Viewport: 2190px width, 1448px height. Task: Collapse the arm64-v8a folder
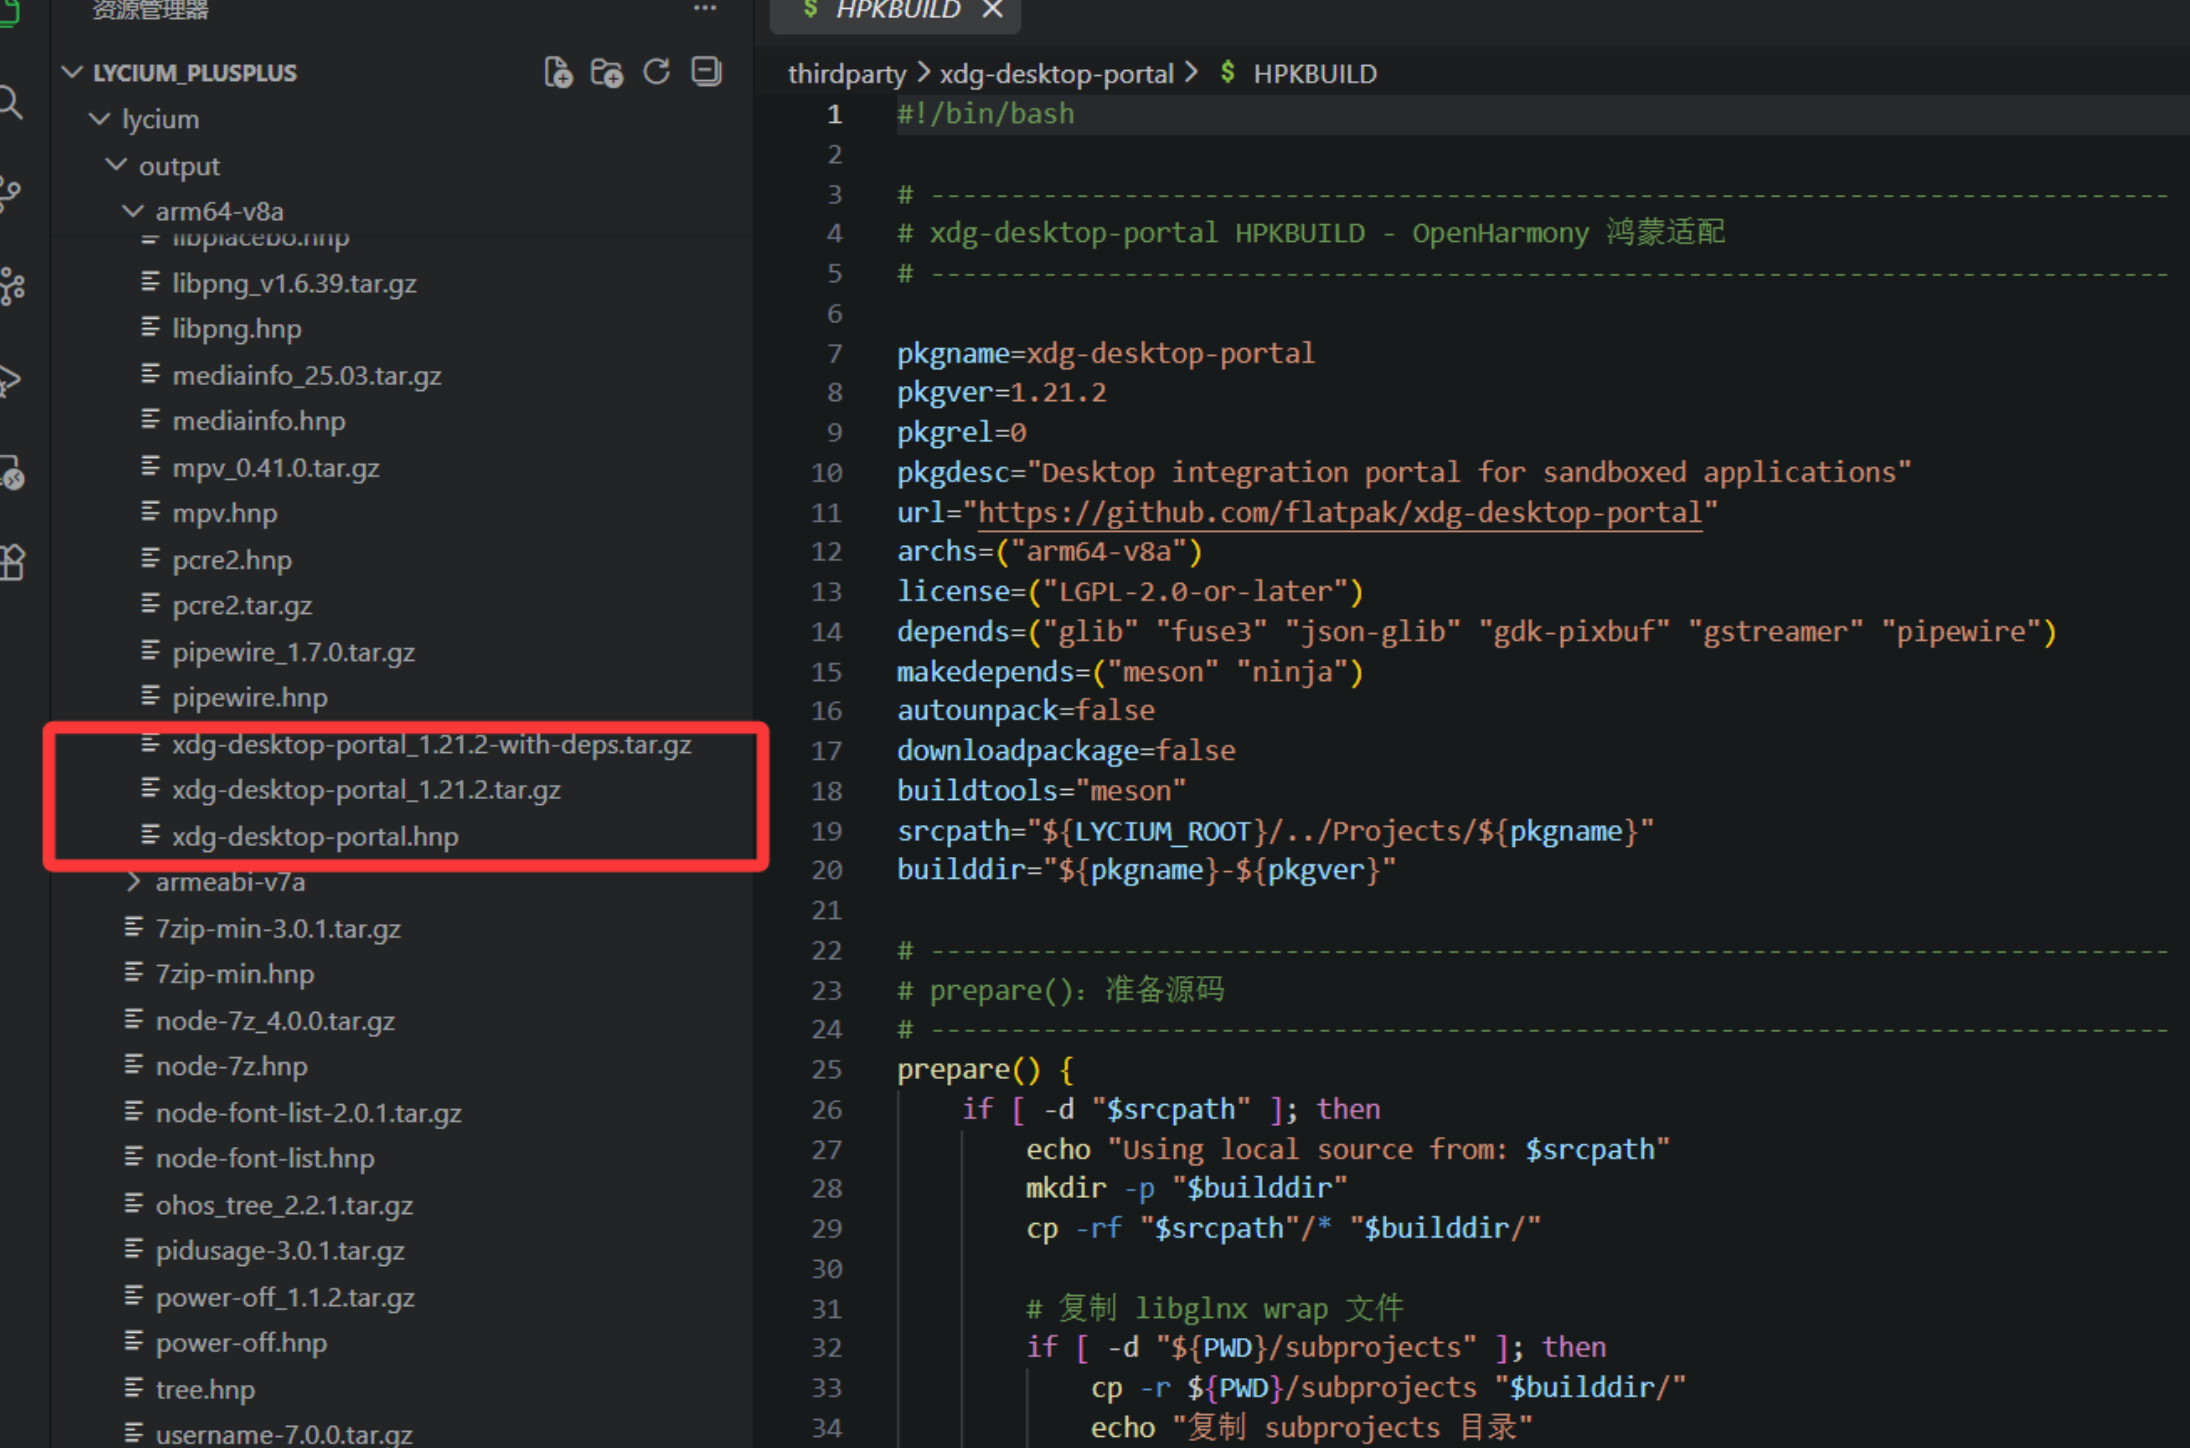click(132, 211)
